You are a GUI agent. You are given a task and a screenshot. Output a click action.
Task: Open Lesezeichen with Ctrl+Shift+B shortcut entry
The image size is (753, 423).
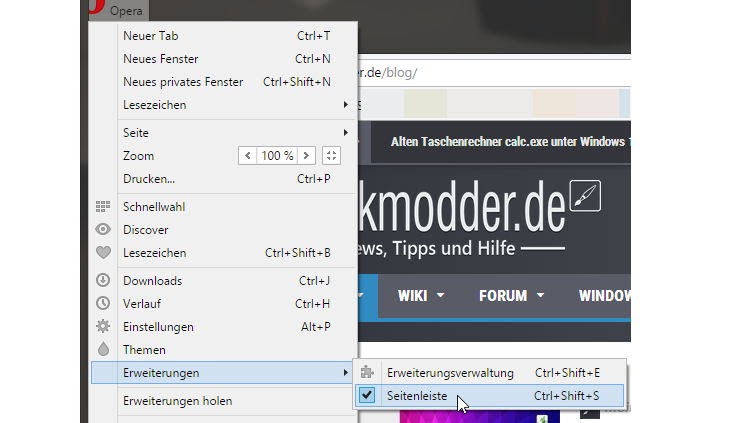click(x=224, y=253)
